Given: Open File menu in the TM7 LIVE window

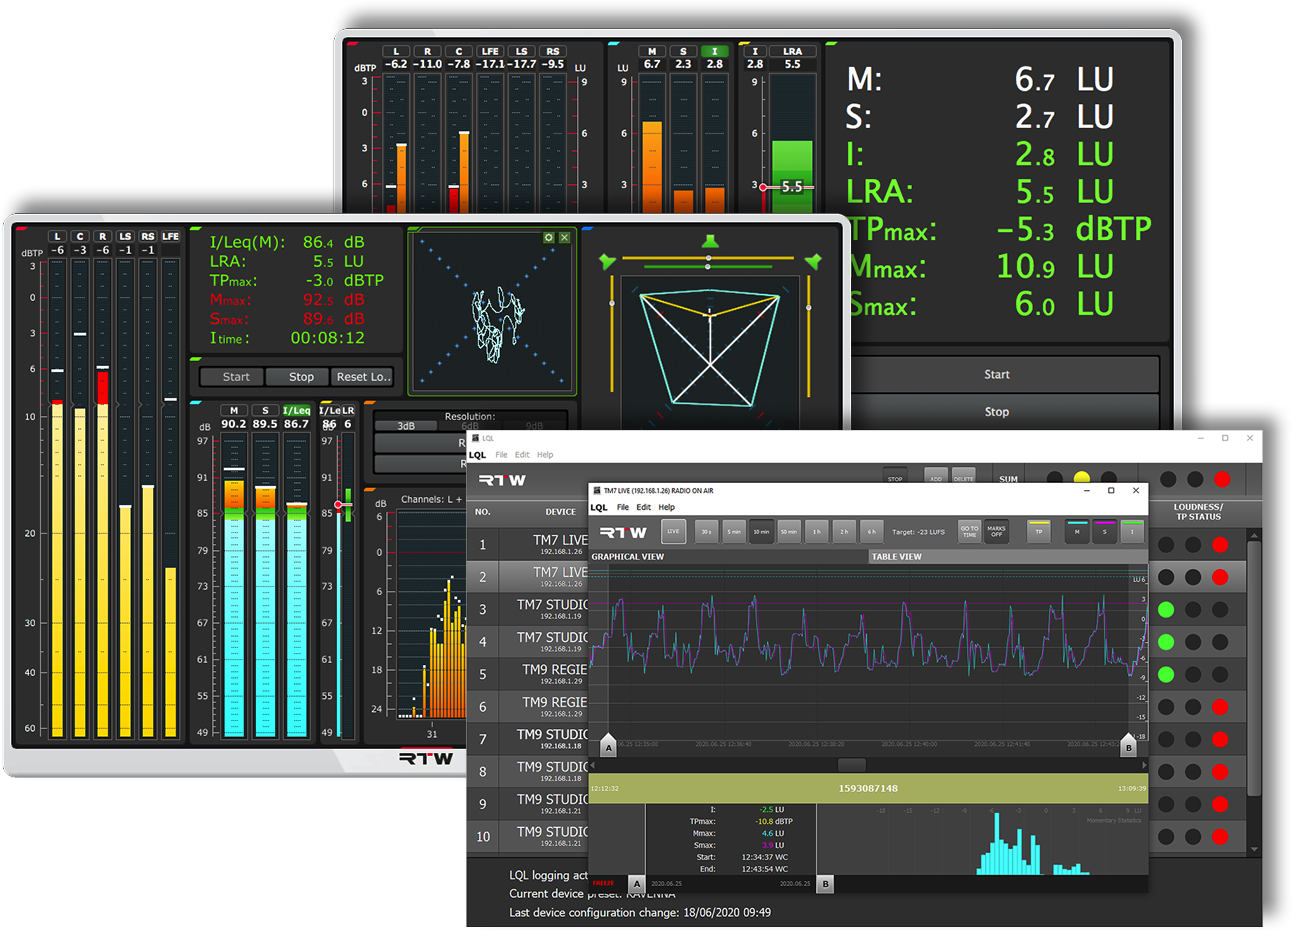Looking at the screenshot, I should pyautogui.click(x=623, y=507).
